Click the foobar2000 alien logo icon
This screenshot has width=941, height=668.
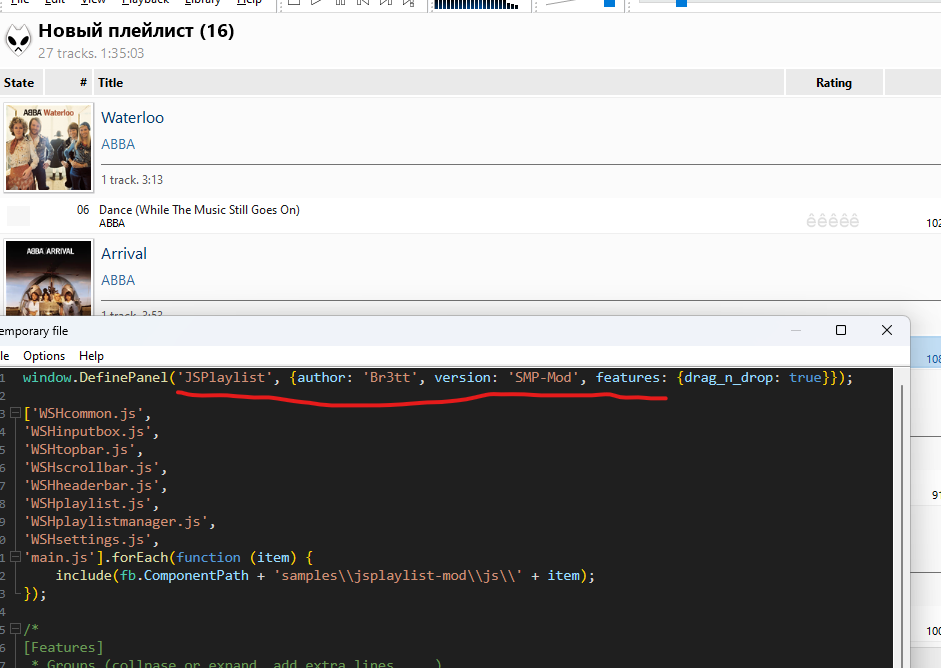(18, 40)
